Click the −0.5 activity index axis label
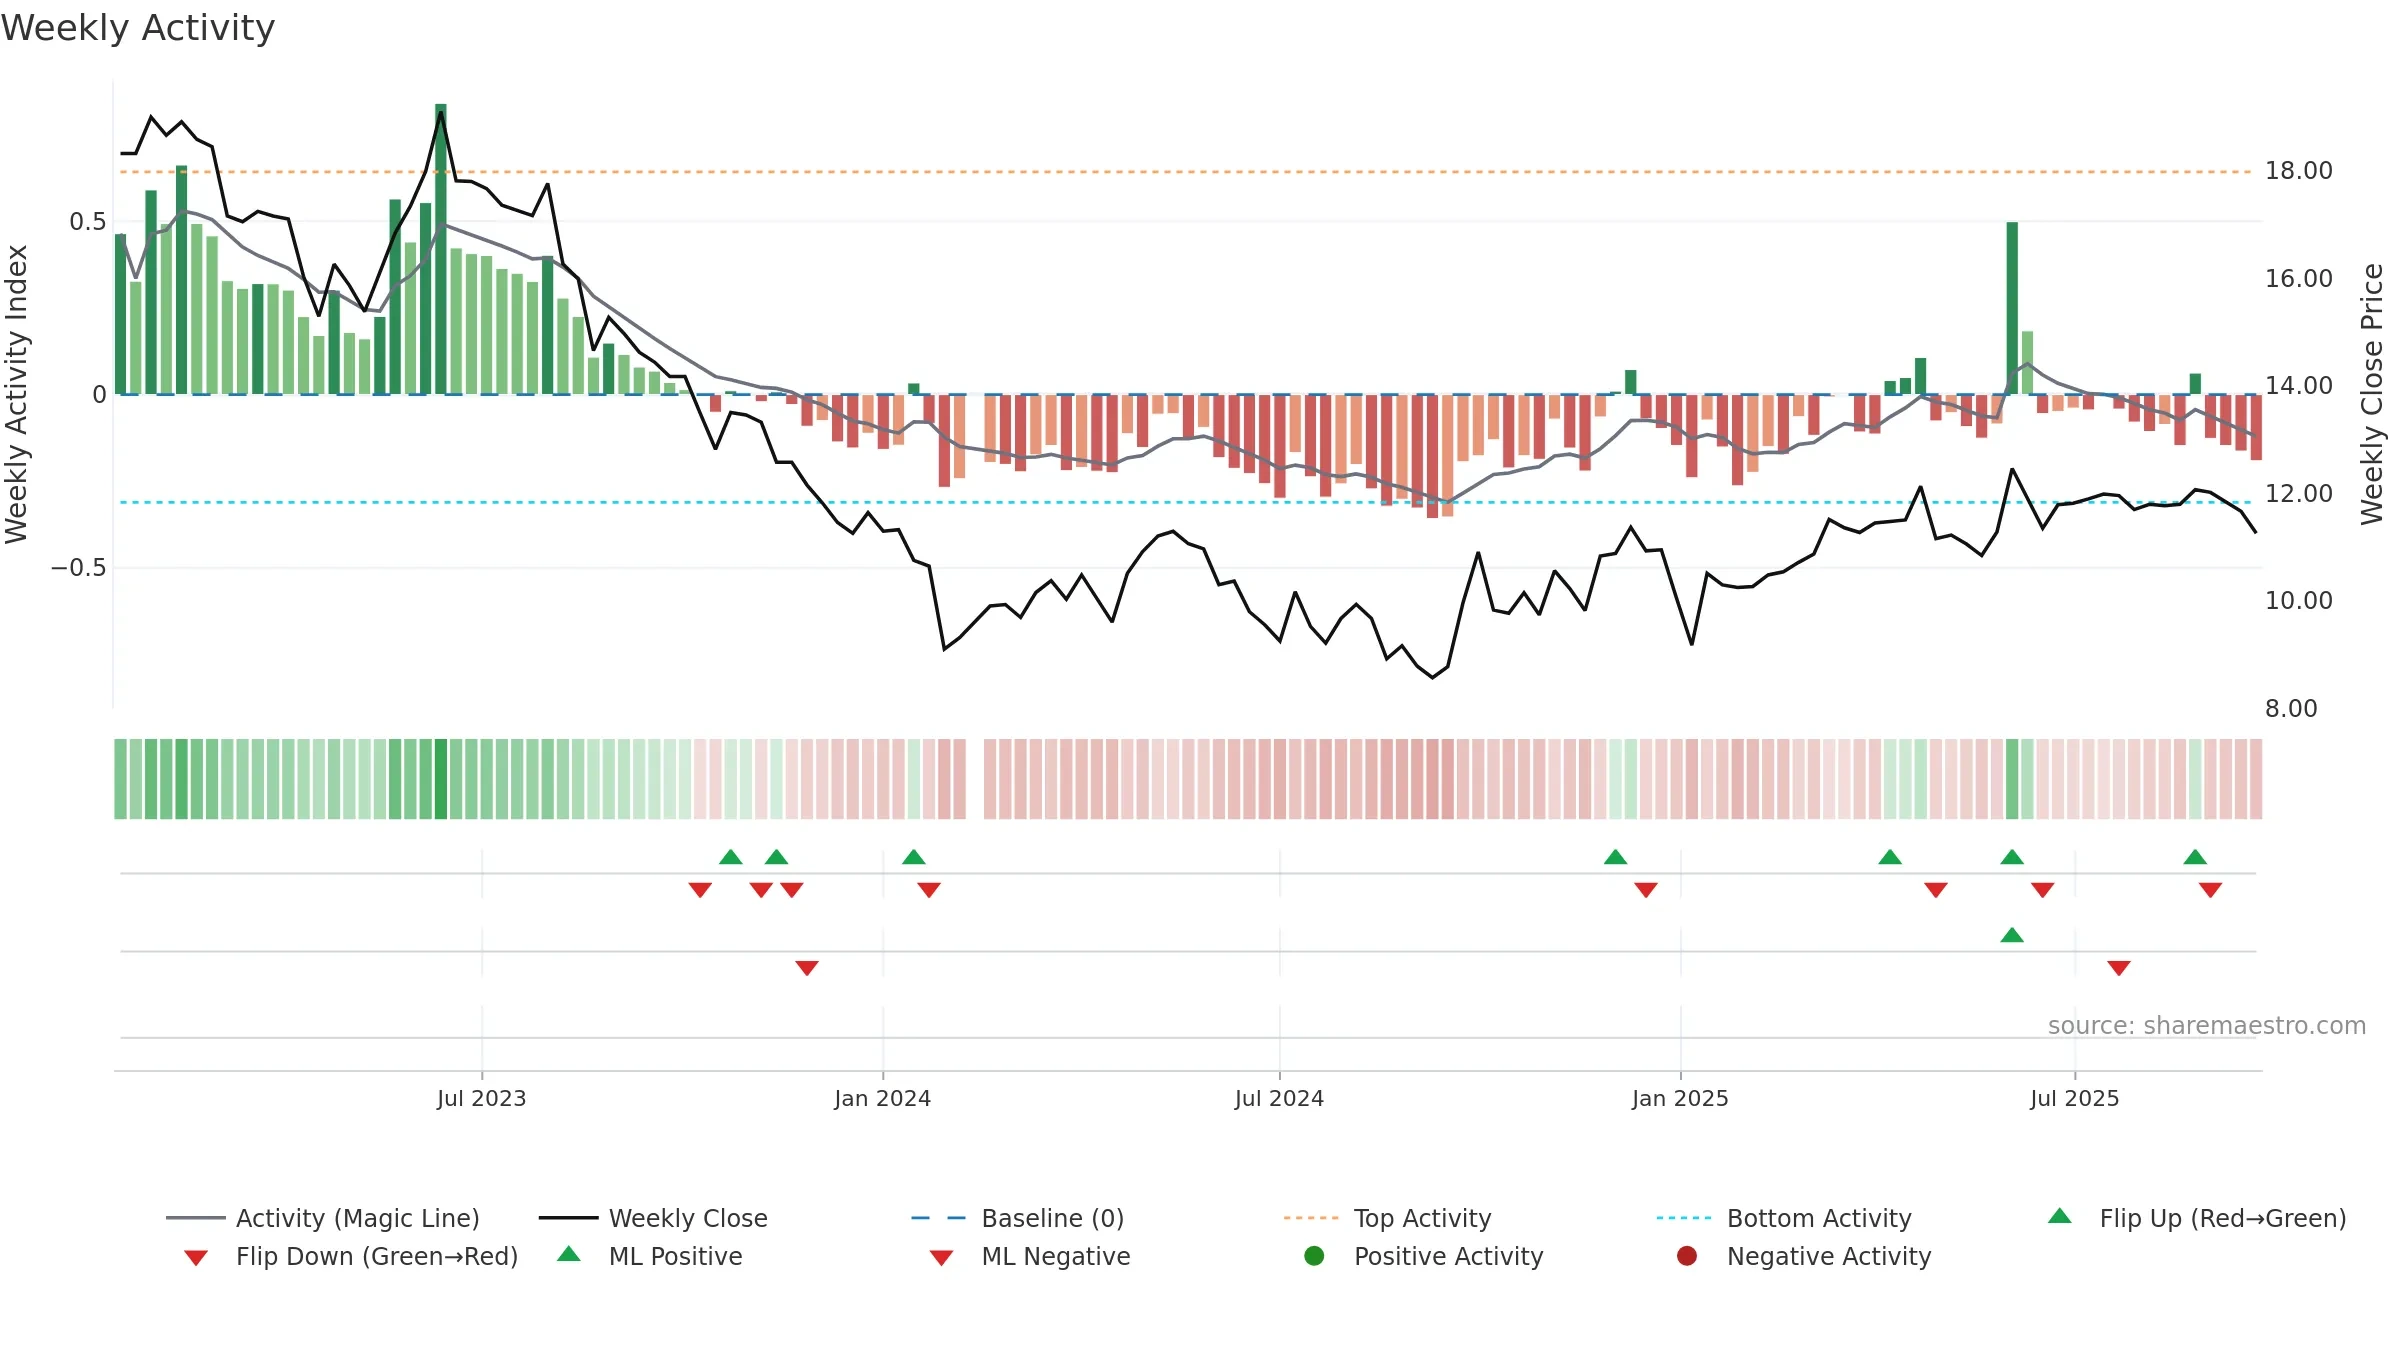2400x1350 pixels. 78,568
